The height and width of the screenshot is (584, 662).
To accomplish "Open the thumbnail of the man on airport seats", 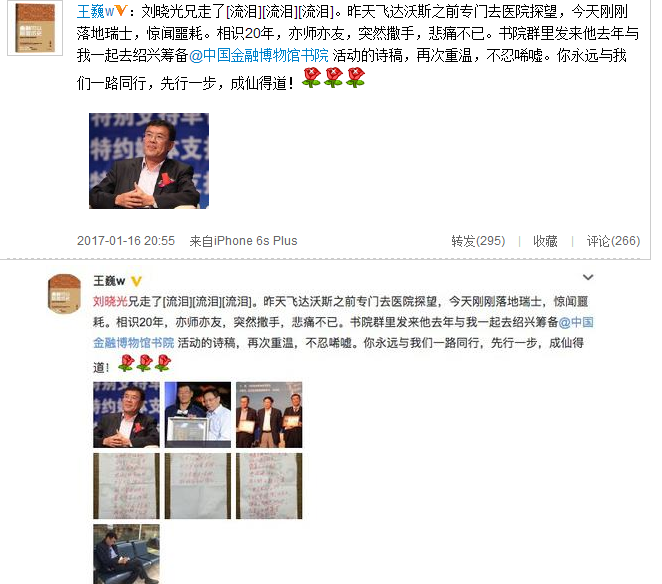I will pos(126,554).
